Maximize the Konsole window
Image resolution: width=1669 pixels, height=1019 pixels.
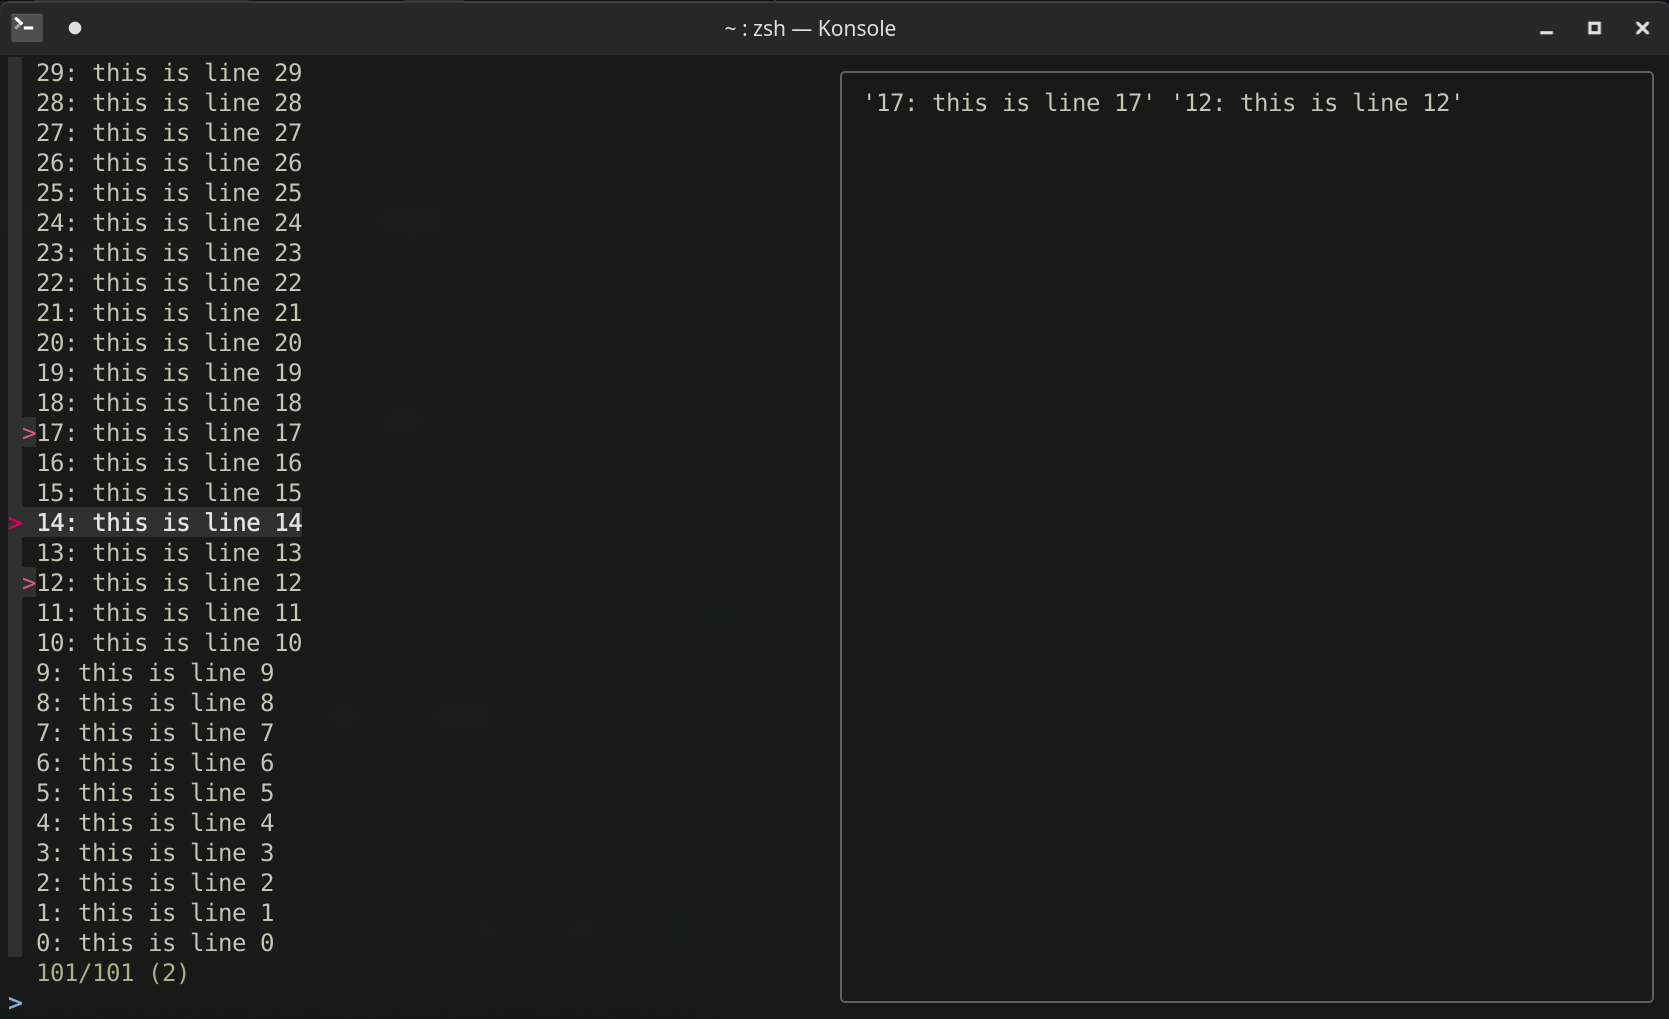pos(1594,28)
